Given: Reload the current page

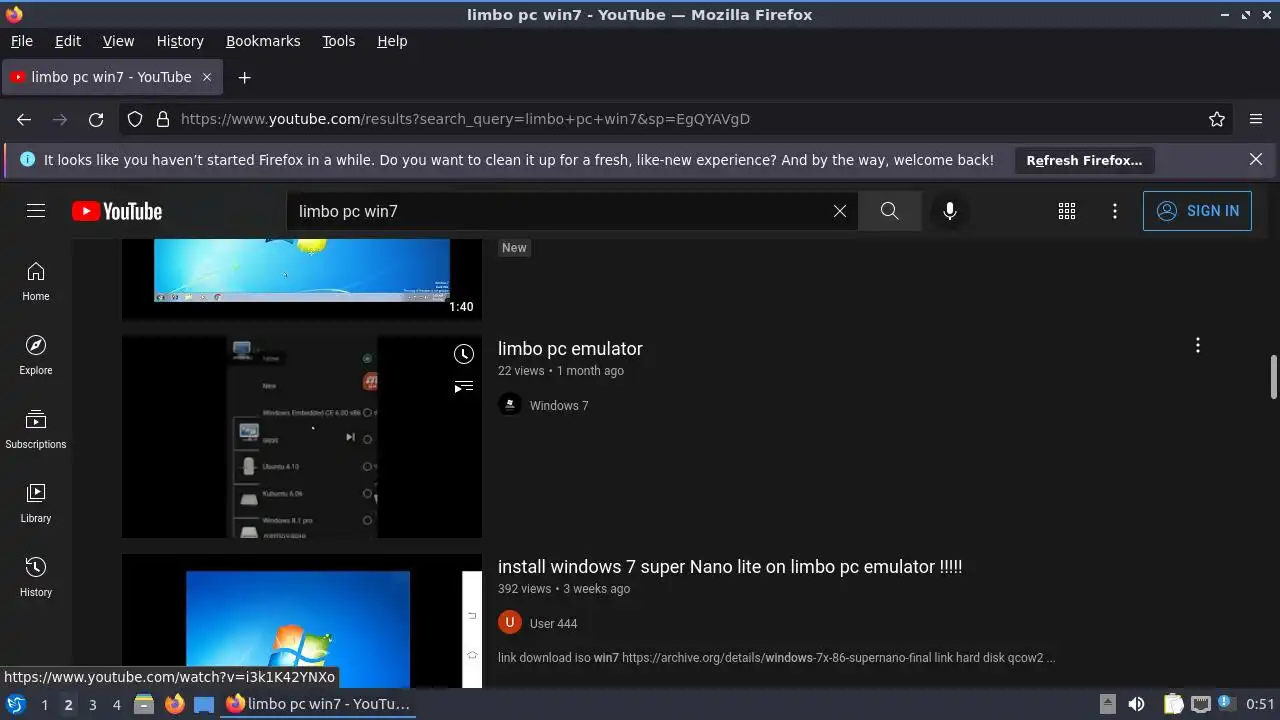Looking at the screenshot, I should [x=96, y=119].
